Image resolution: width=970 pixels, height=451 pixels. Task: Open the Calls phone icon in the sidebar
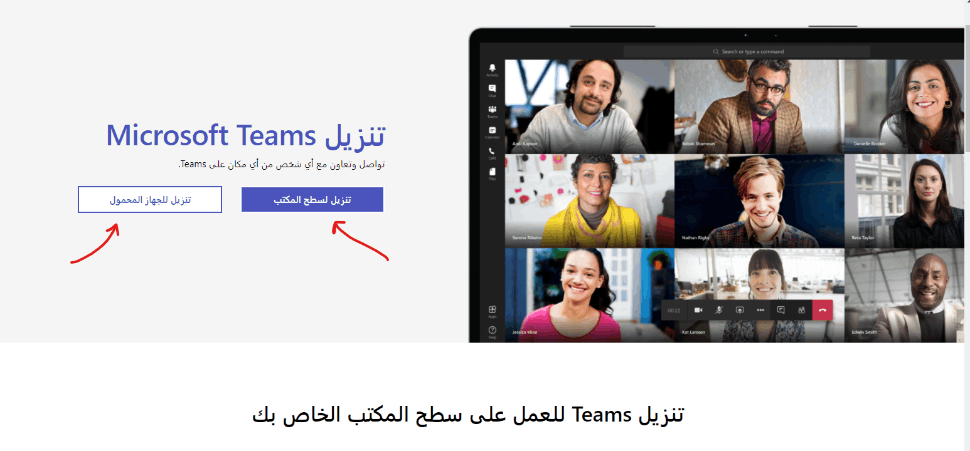tap(492, 153)
